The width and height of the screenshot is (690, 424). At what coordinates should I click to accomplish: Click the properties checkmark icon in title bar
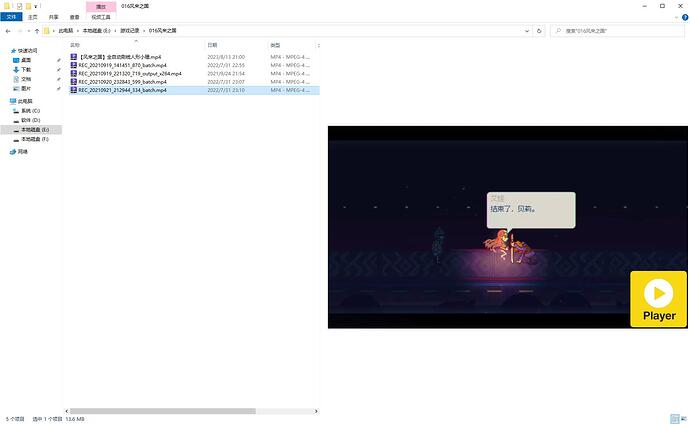20,6
